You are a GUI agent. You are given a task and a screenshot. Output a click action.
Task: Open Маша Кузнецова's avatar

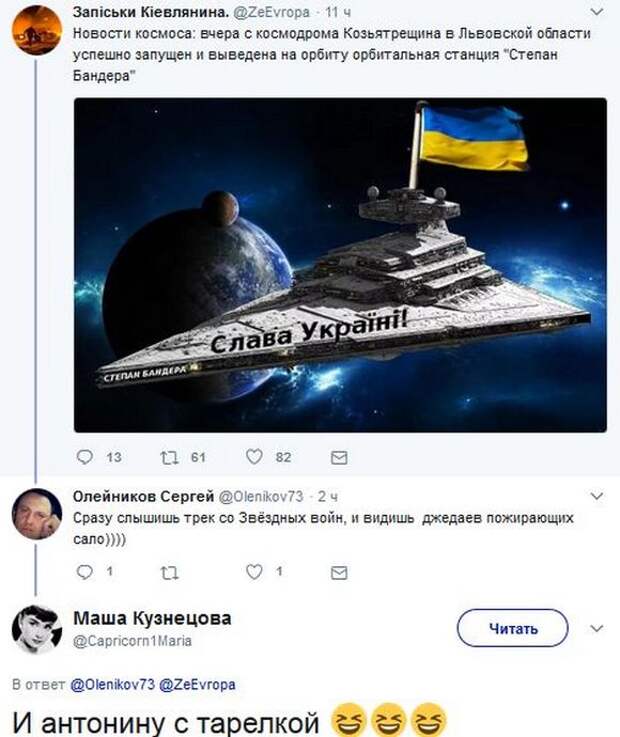37,629
